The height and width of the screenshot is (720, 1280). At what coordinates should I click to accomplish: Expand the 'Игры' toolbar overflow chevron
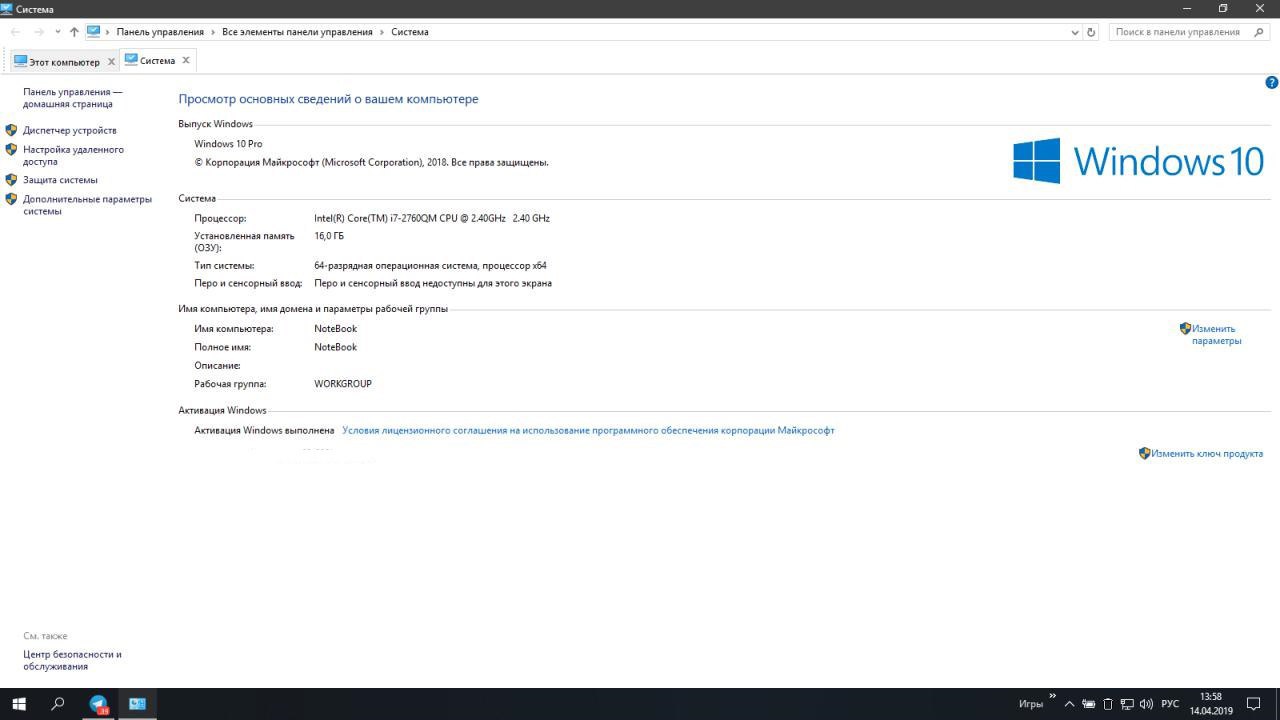click(1052, 696)
